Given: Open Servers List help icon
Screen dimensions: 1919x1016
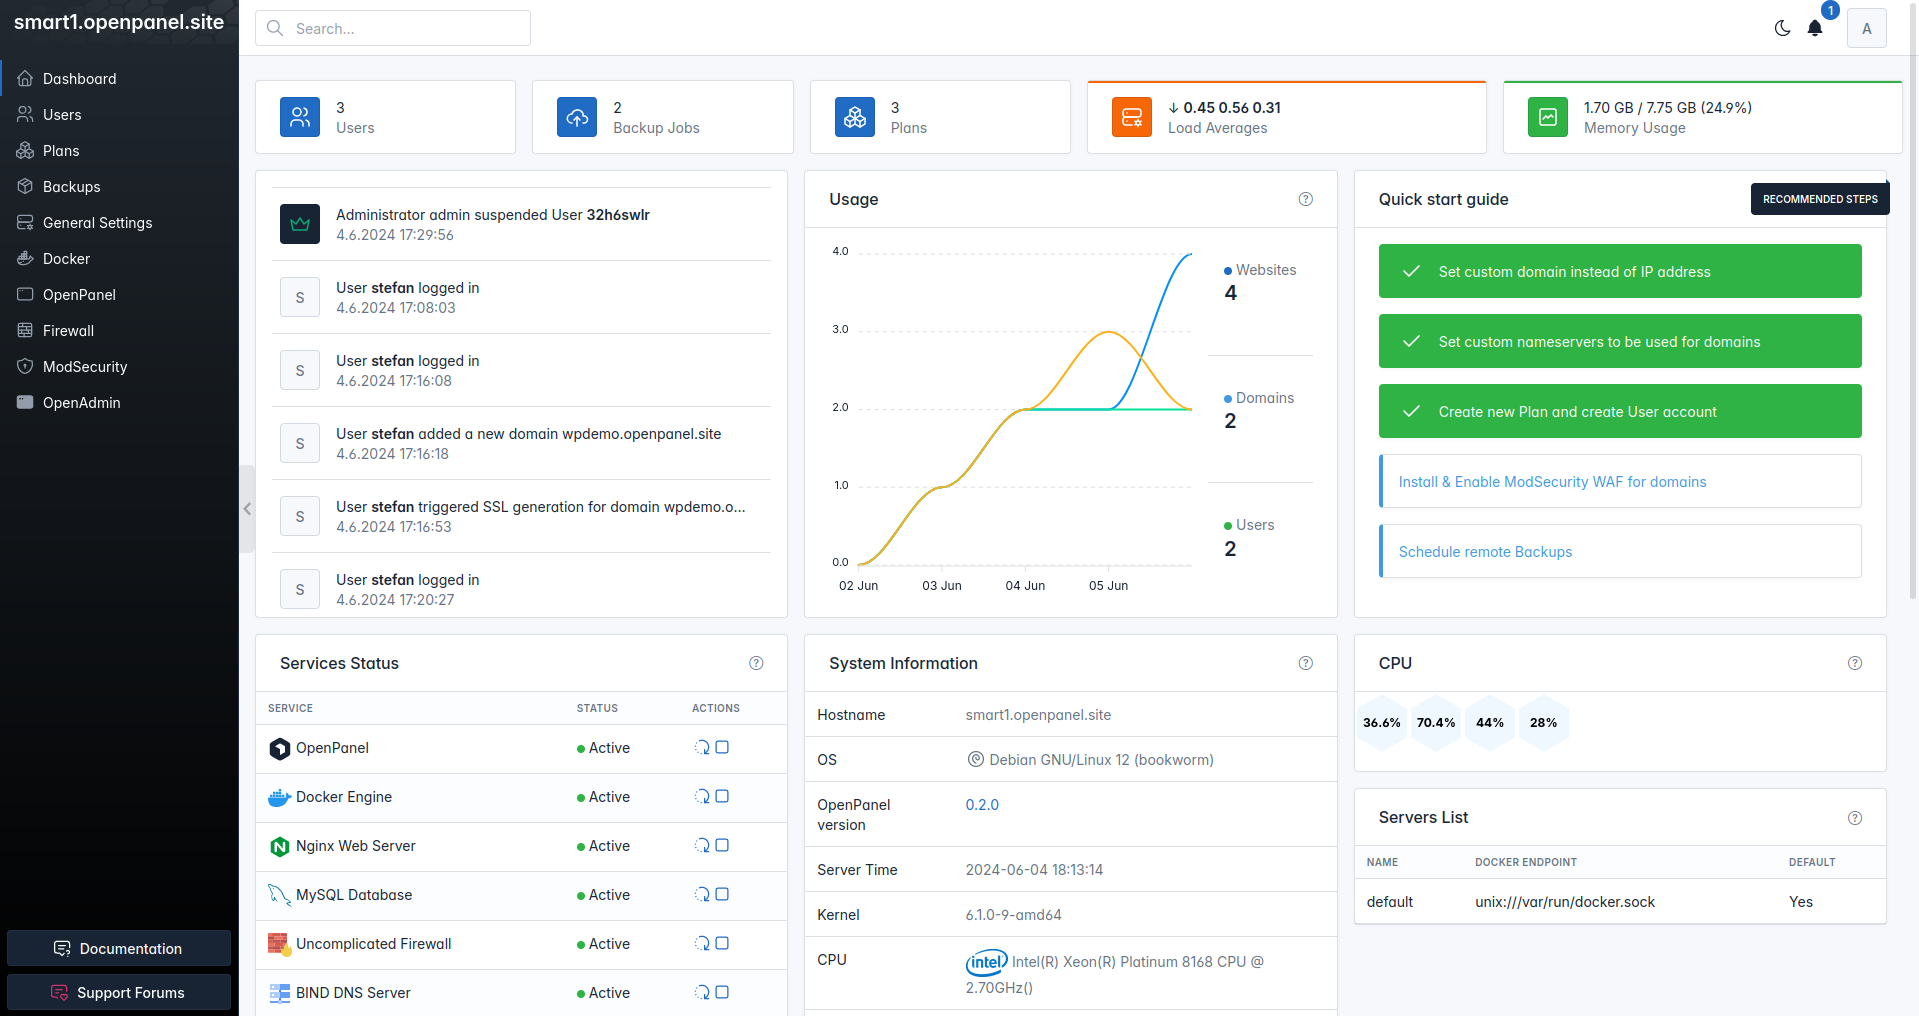Looking at the screenshot, I should [1855, 818].
